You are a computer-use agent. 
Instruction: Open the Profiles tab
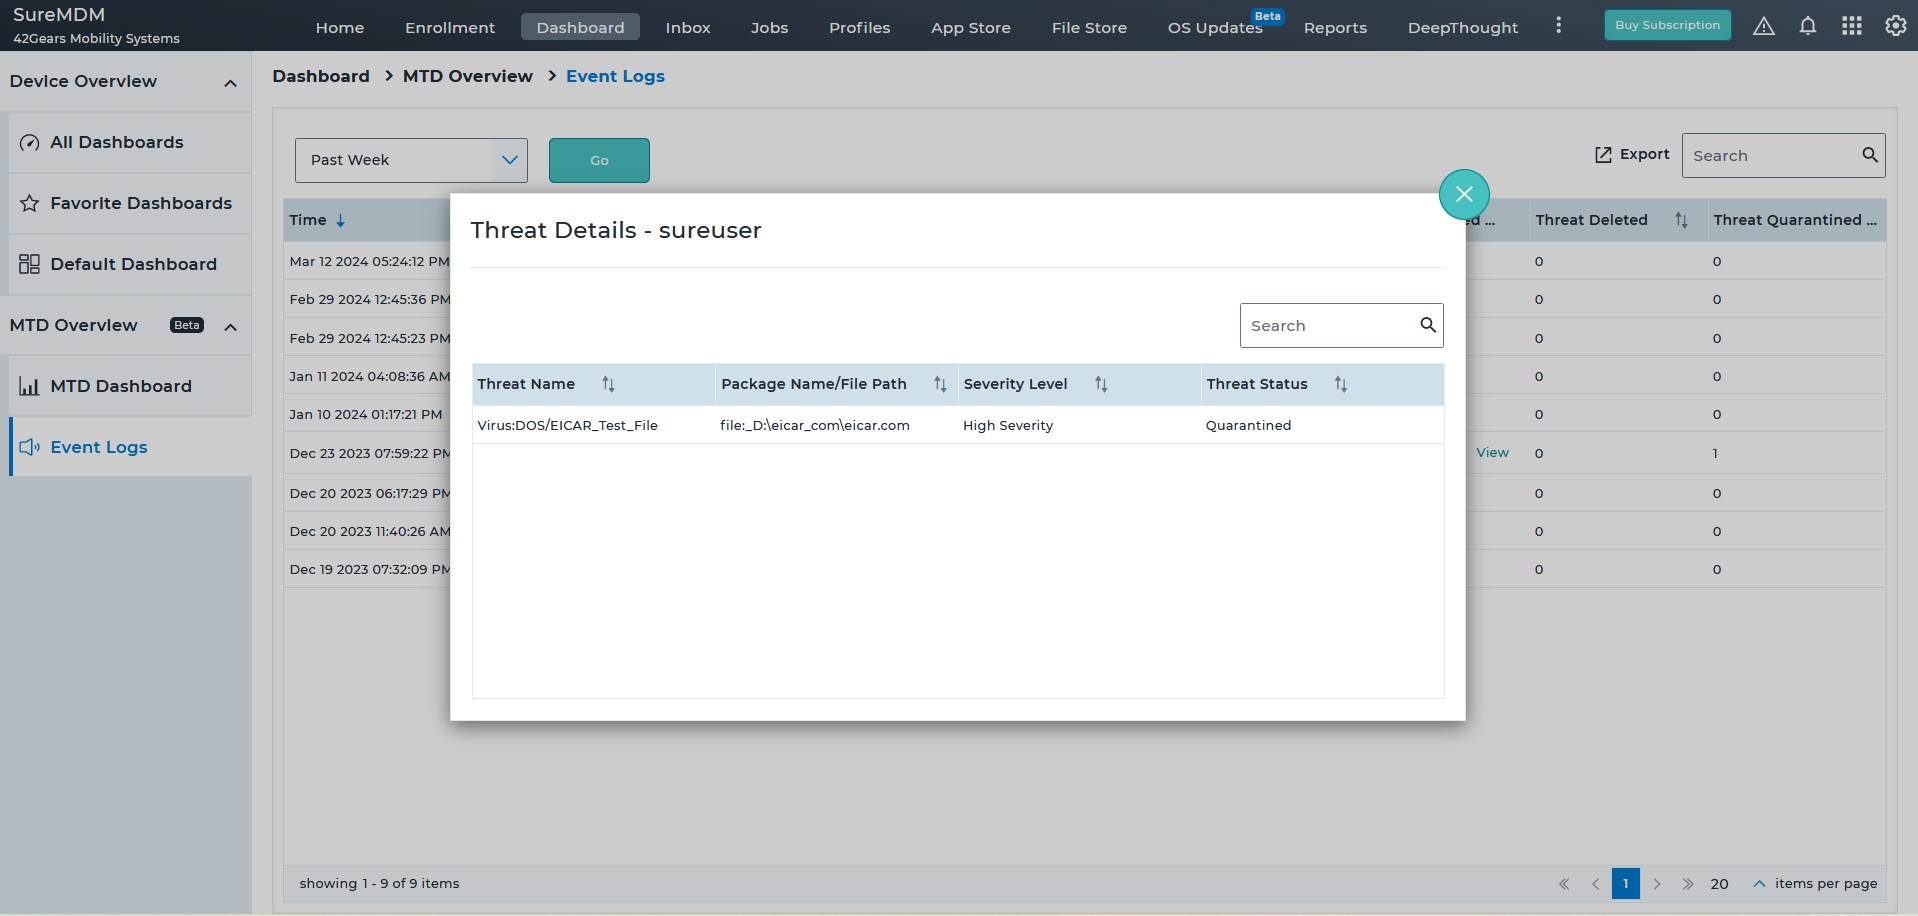[859, 27]
